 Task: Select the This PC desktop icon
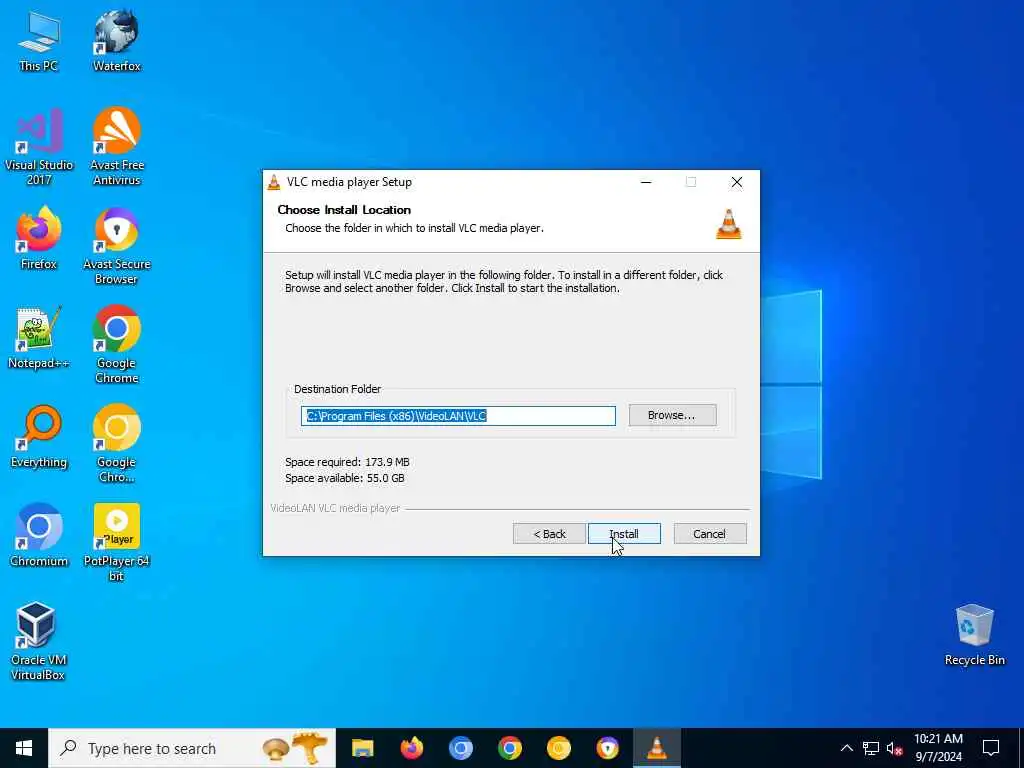(x=39, y=42)
